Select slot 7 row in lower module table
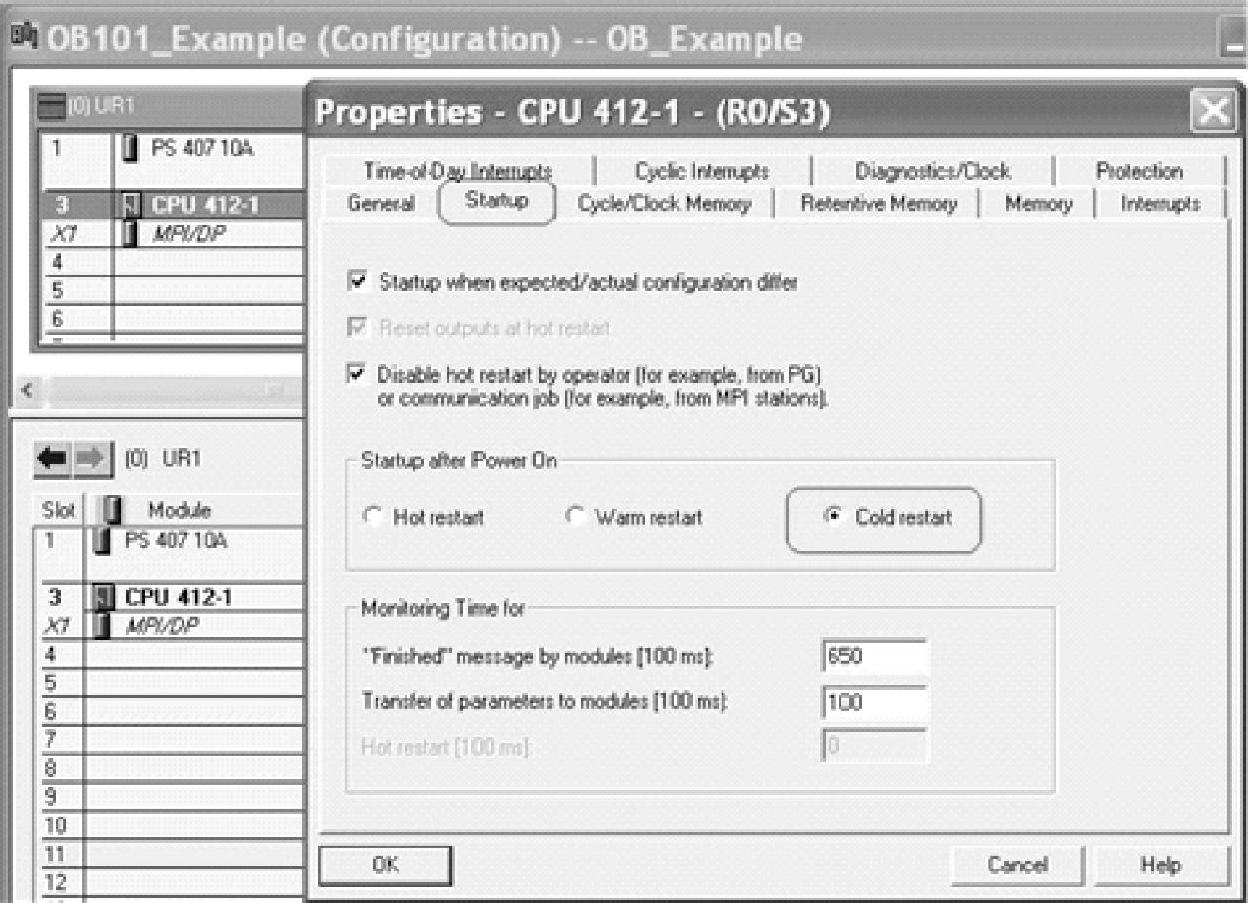The width and height of the screenshot is (1248, 903). pyautogui.click(x=170, y=740)
